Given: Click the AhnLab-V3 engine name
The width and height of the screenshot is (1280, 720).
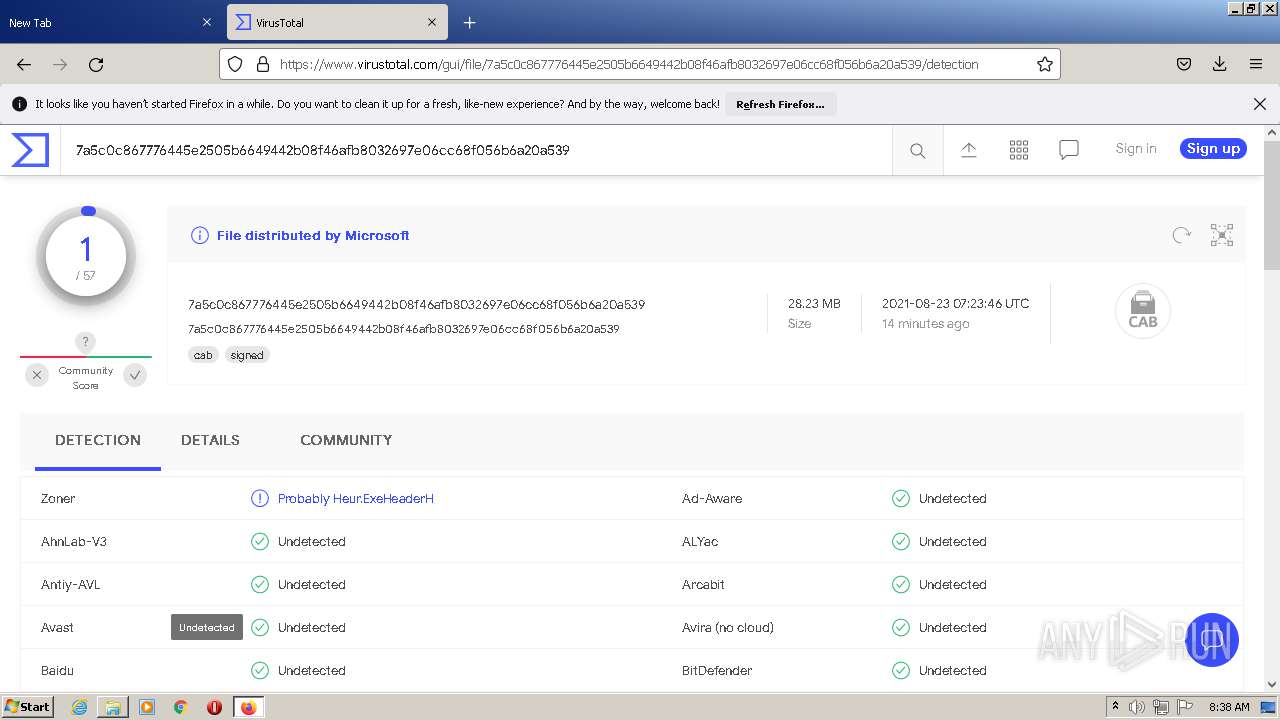Looking at the screenshot, I should pos(74,541).
